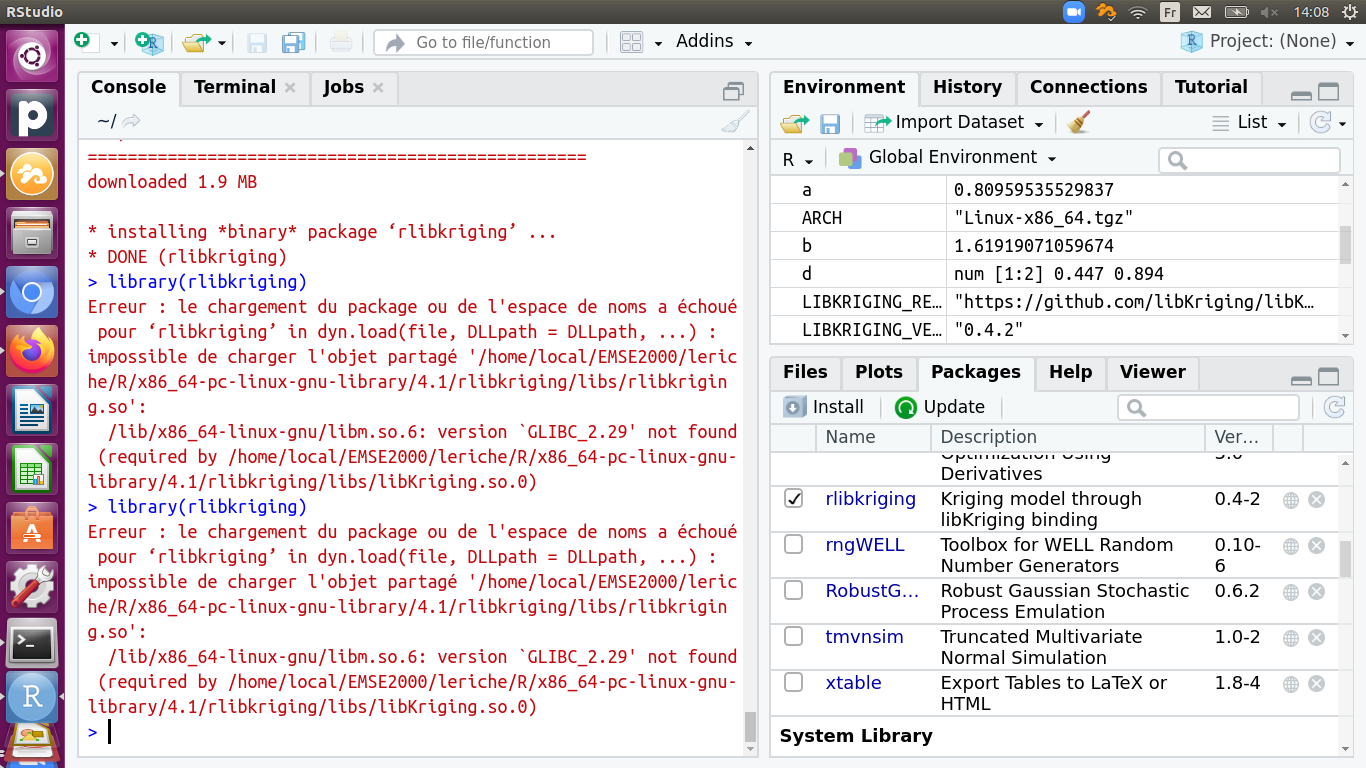Check the tmvnsim package checkbox
The width and height of the screenshot is (1366, 768).
(x=794, y=637)
